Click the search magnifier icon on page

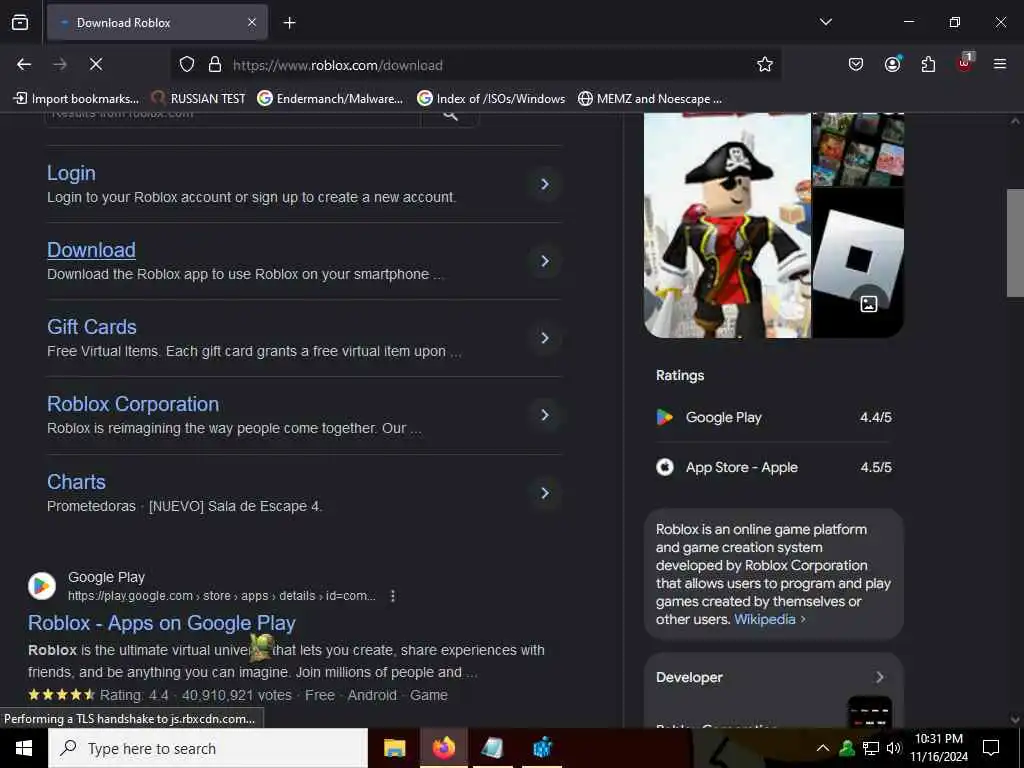[450, 116]
